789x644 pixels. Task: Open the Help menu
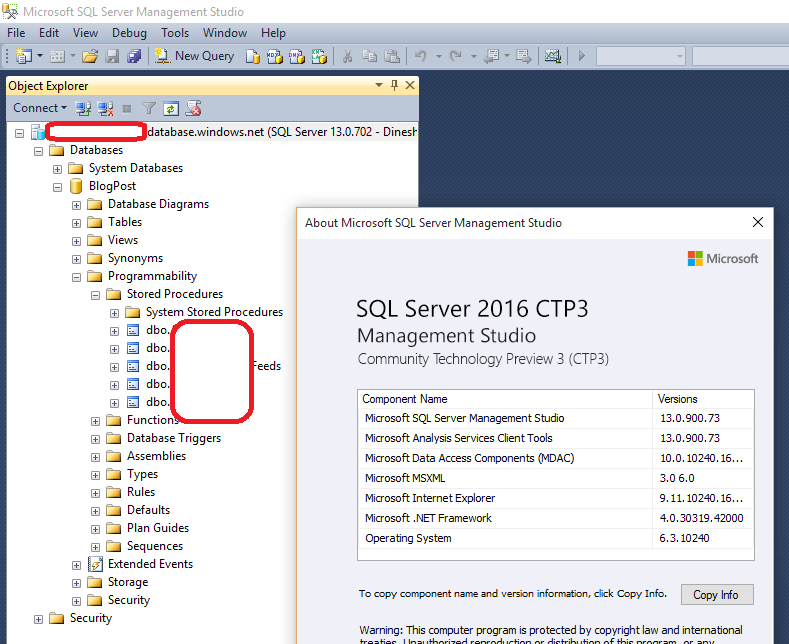coord(273,33)
